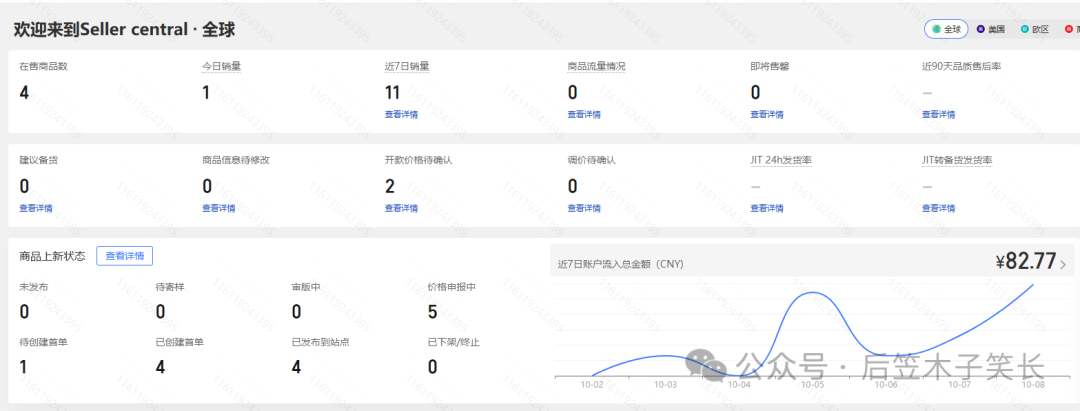Click the 已发布到站点 status label

click(x=320, y=342)
